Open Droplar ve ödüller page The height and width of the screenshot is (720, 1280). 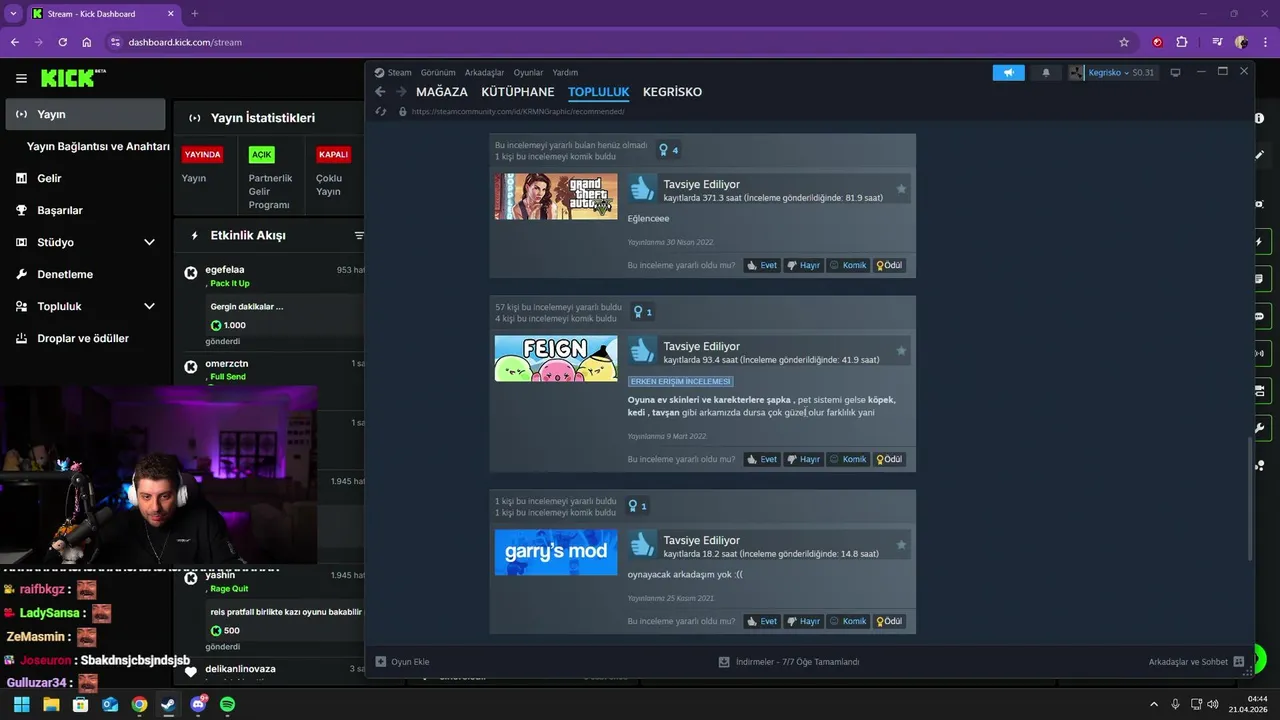point(83,338)
